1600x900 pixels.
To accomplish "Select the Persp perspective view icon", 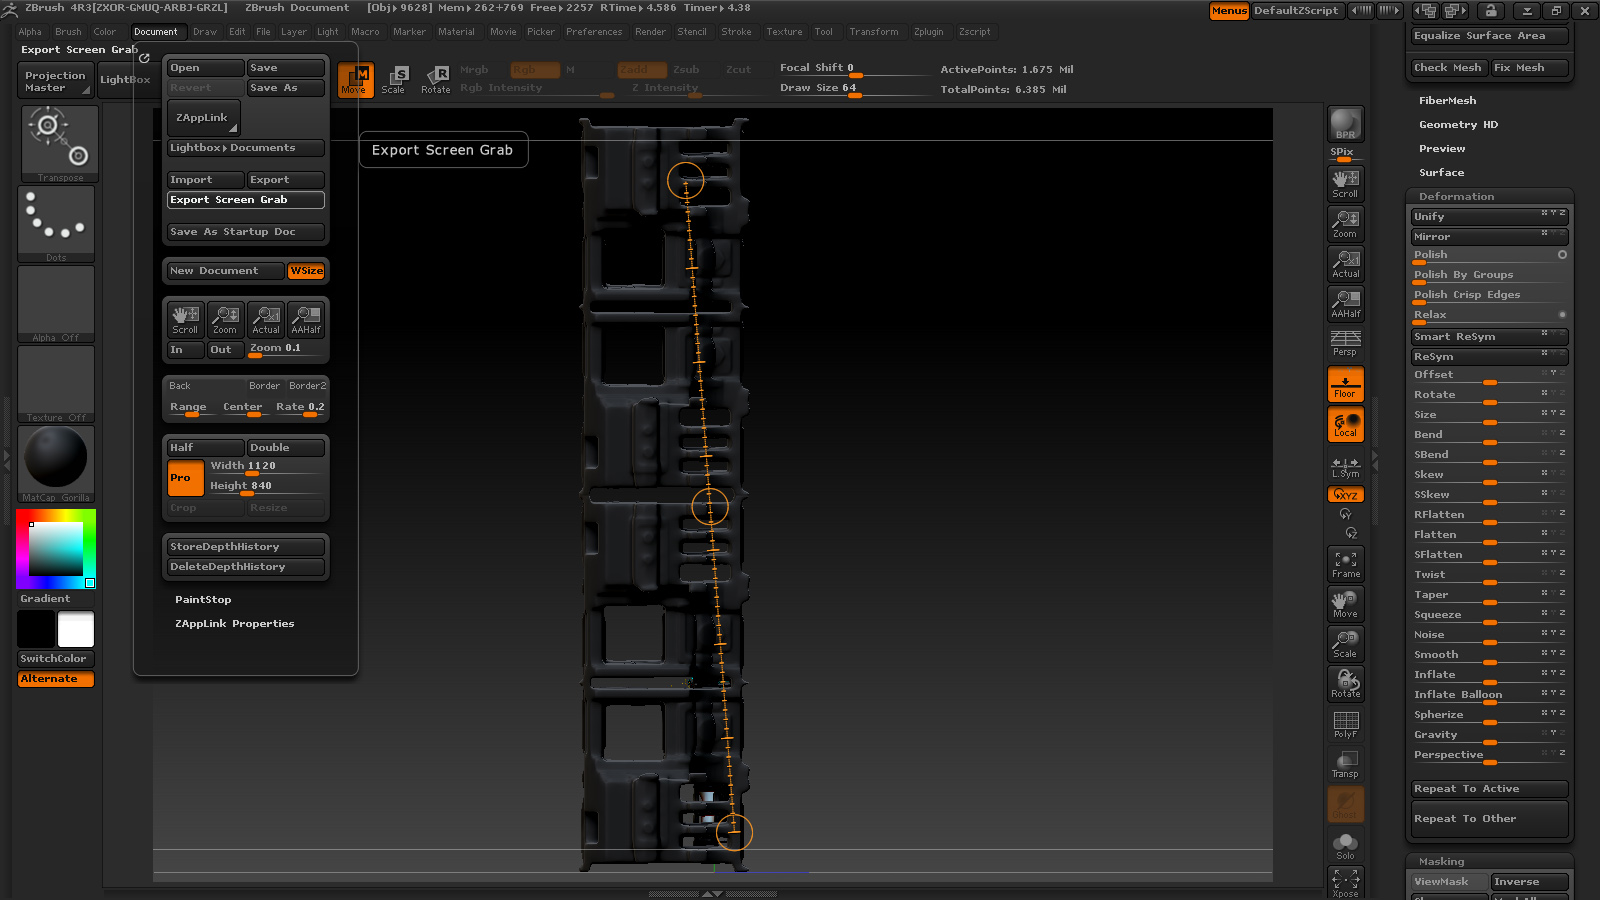I will click(1345, 343).
